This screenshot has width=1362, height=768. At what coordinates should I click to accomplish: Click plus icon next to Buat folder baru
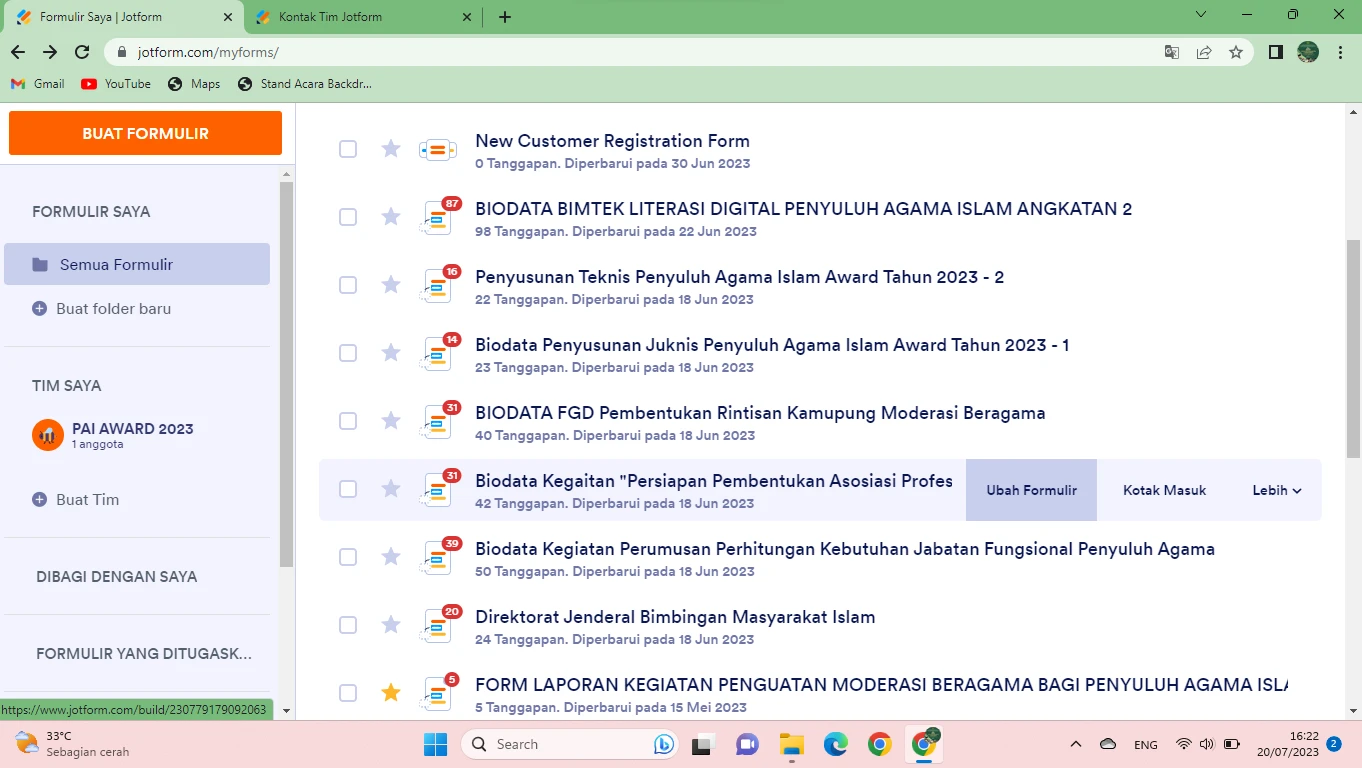point(39,308)
